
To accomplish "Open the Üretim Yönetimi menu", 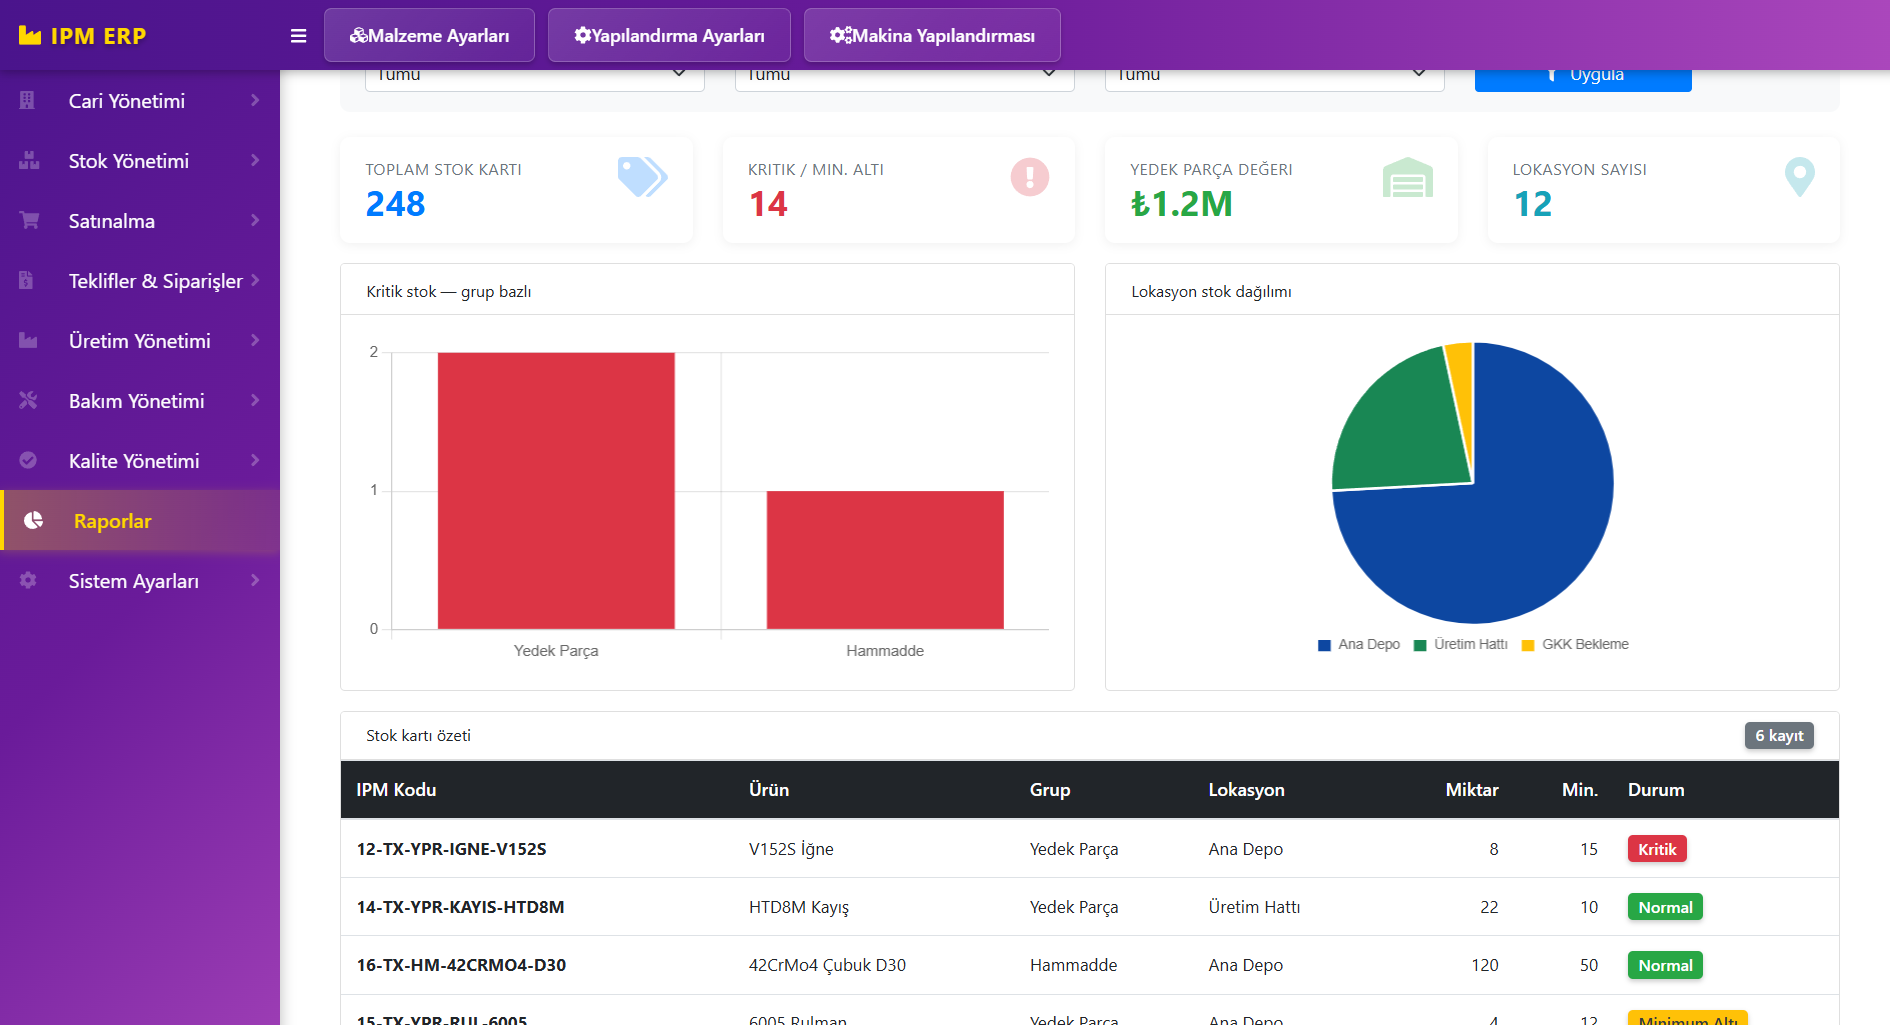I will click(140, 340).
